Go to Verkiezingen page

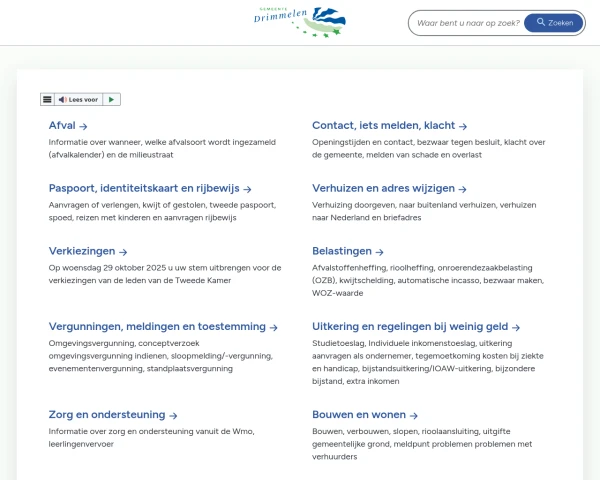82,251
